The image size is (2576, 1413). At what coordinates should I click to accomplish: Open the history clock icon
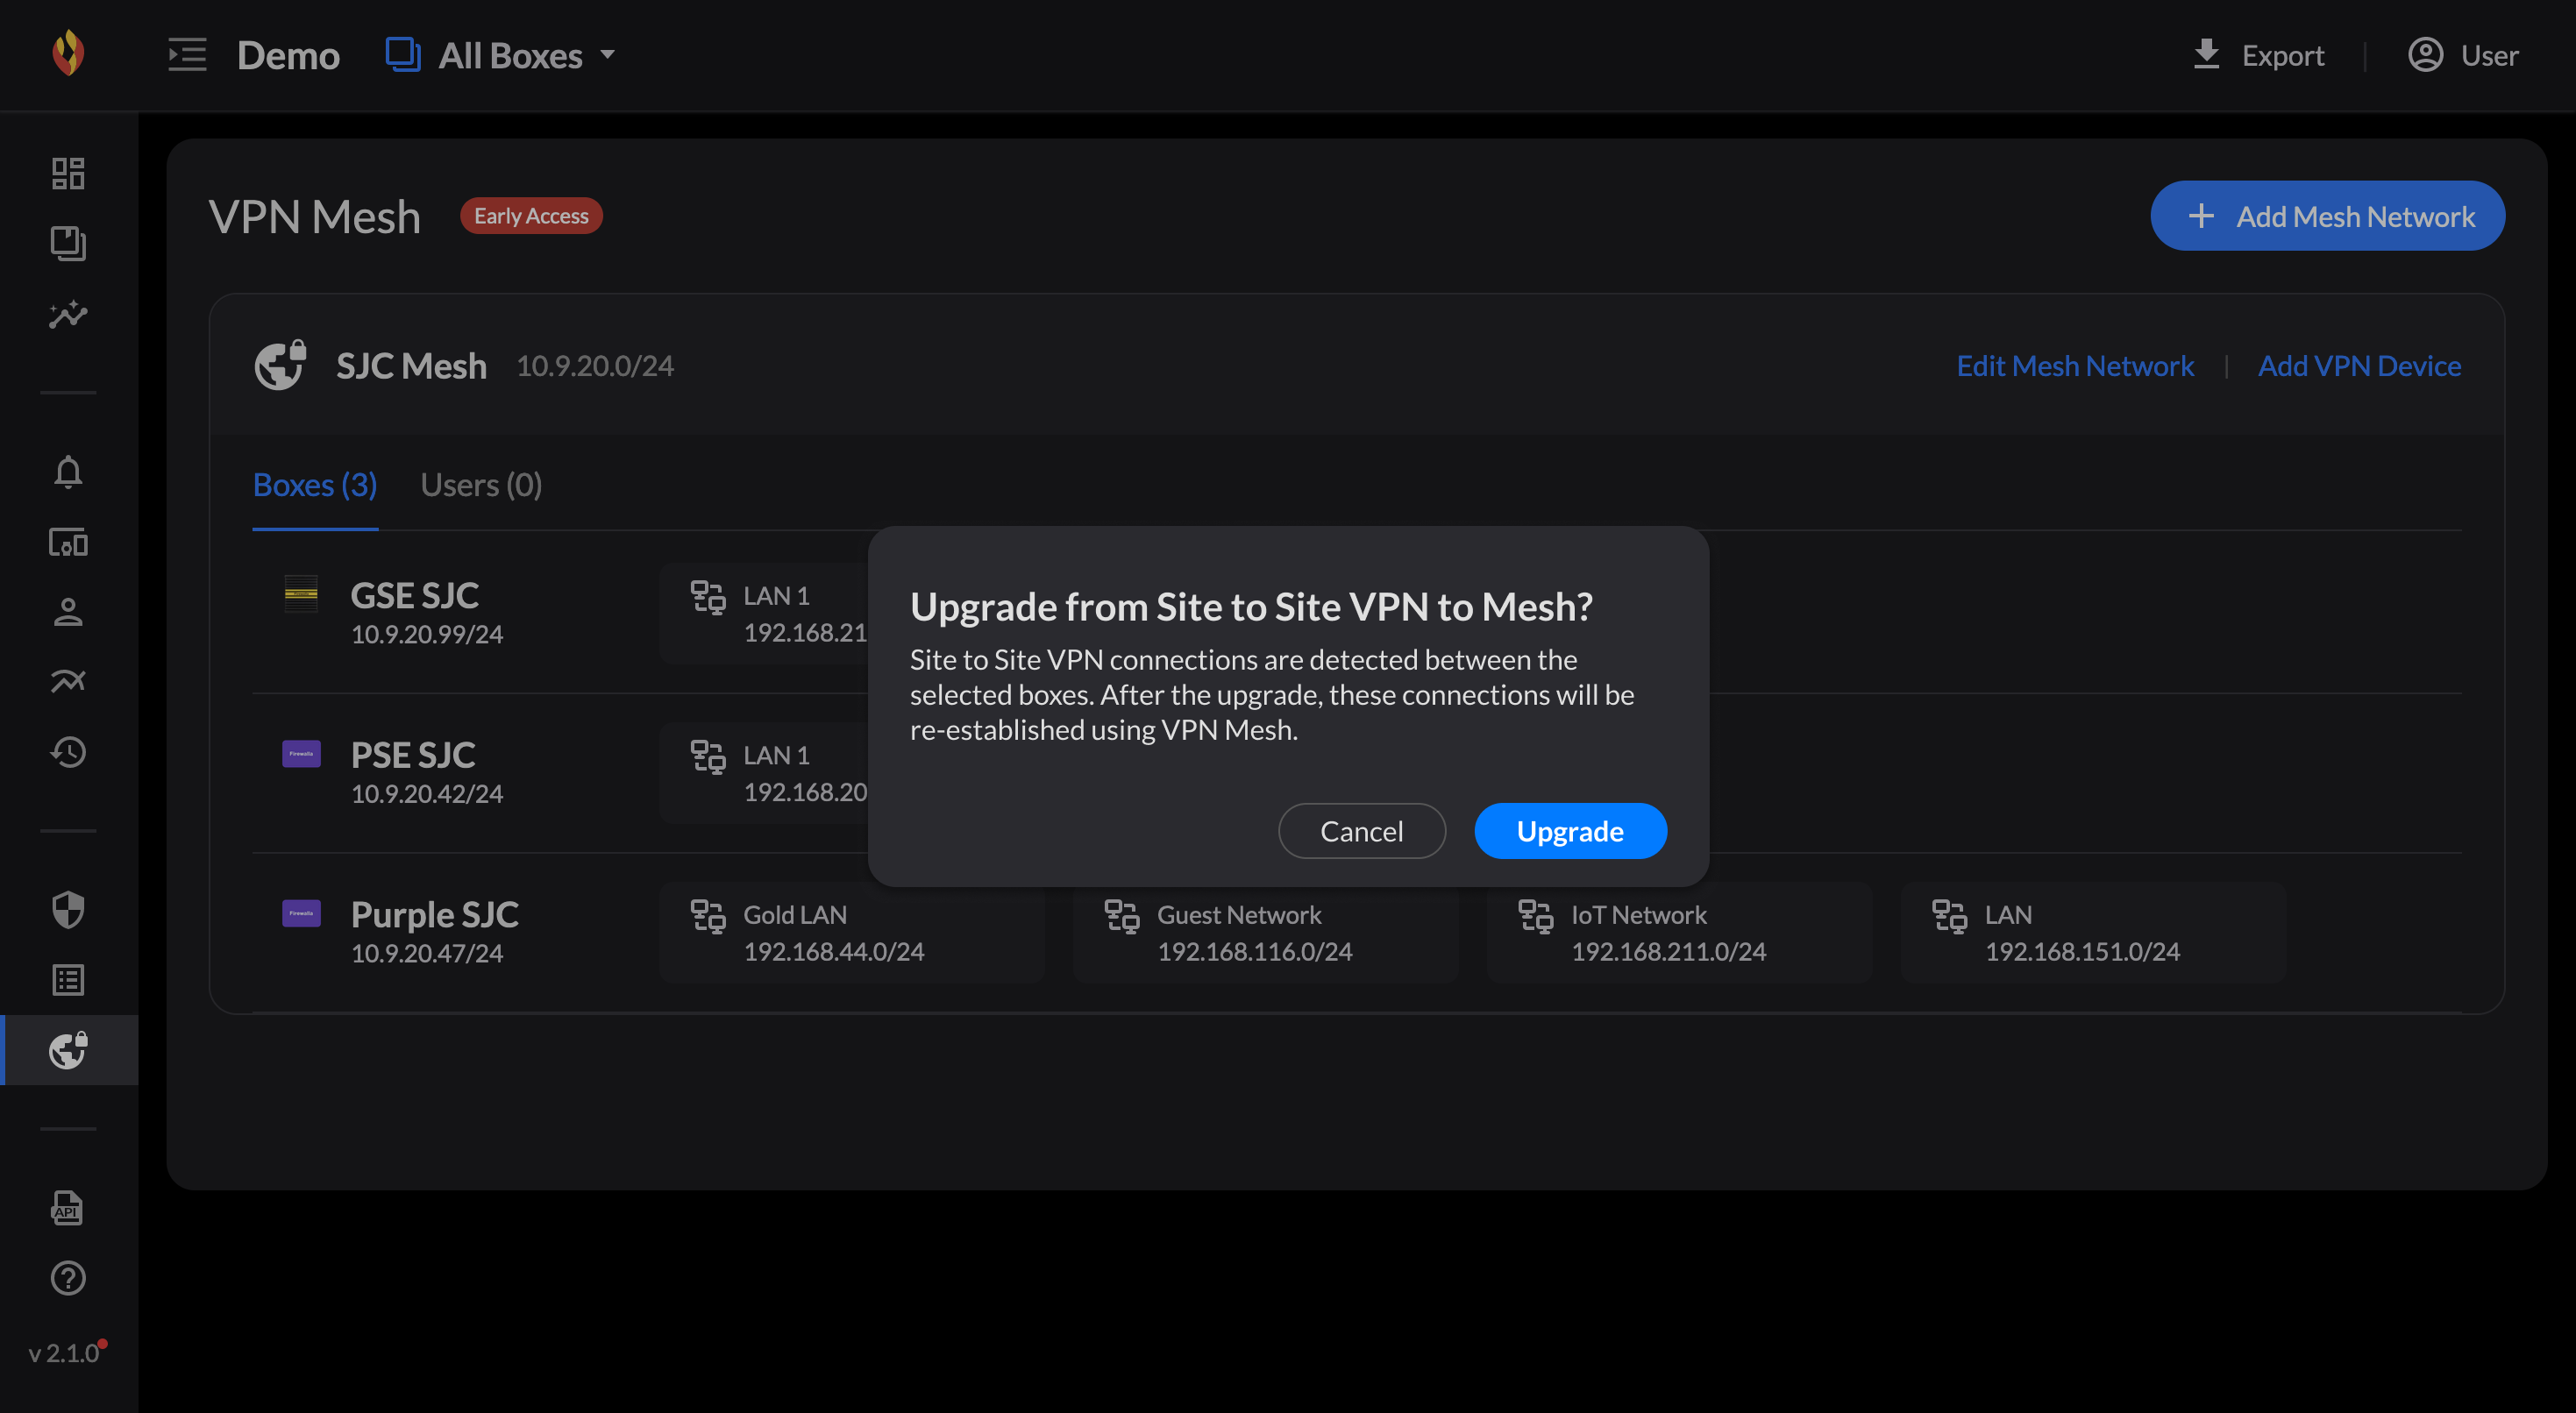point(68,752)
